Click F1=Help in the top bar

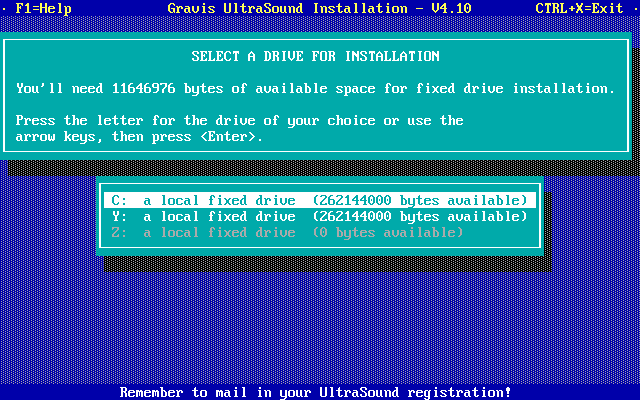[44, 8]
